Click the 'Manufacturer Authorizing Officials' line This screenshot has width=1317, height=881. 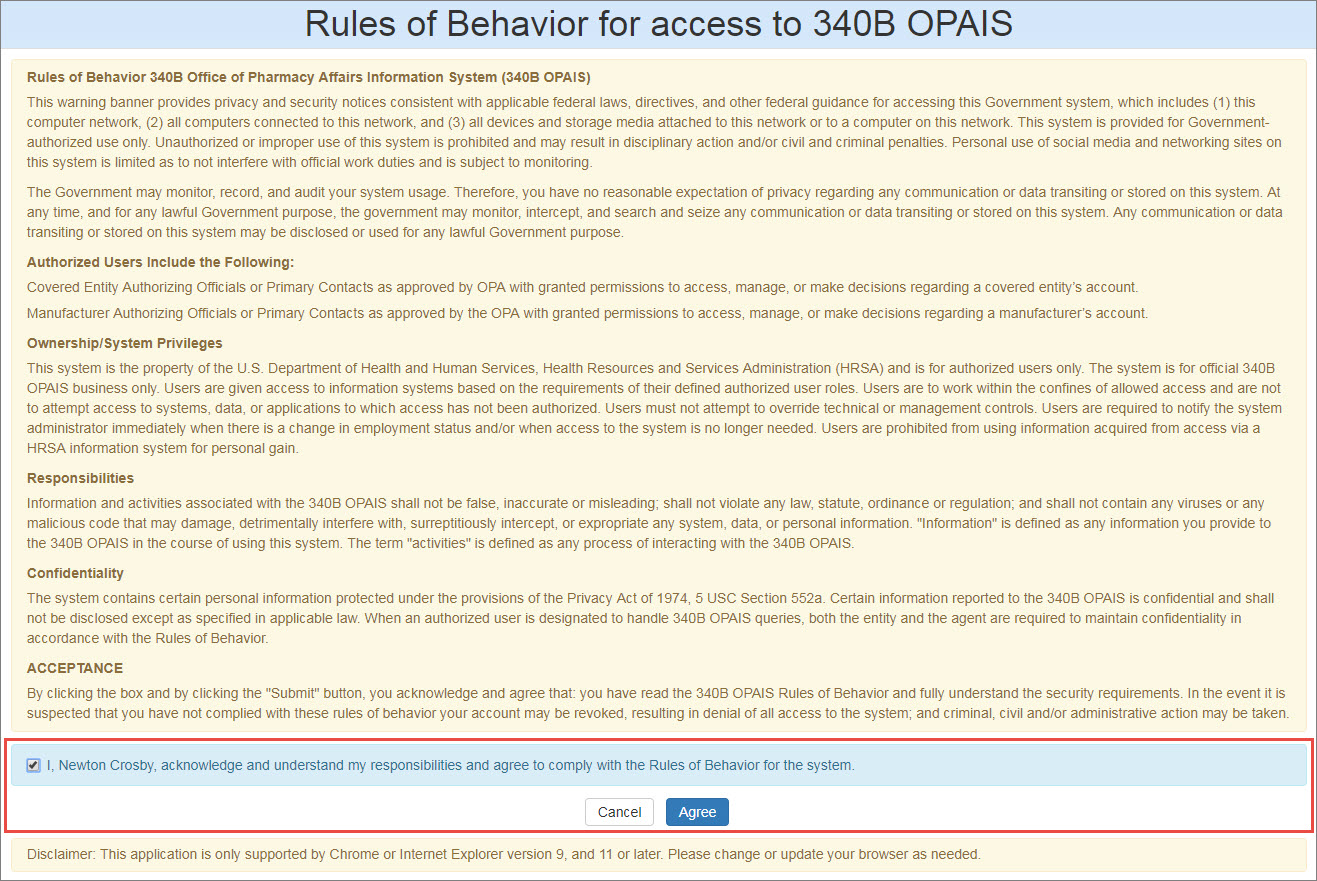coord(587,313)
